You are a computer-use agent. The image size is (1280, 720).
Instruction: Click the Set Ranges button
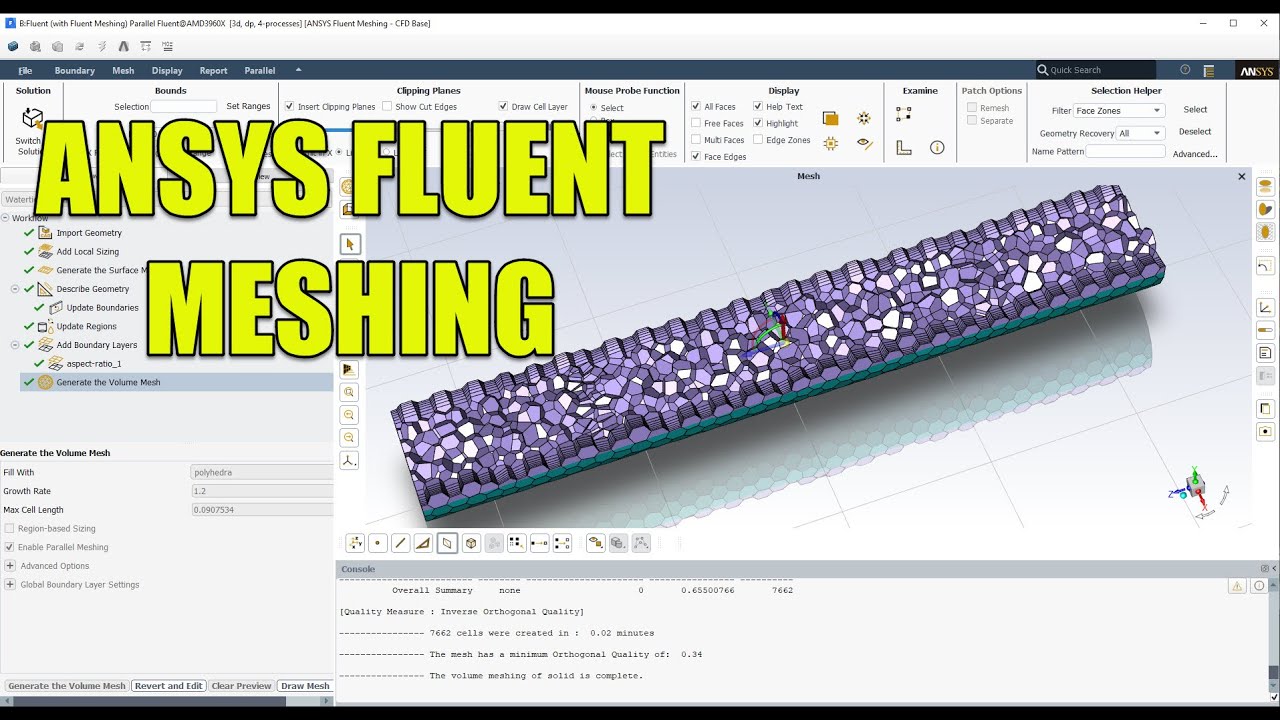pos(248,106)
